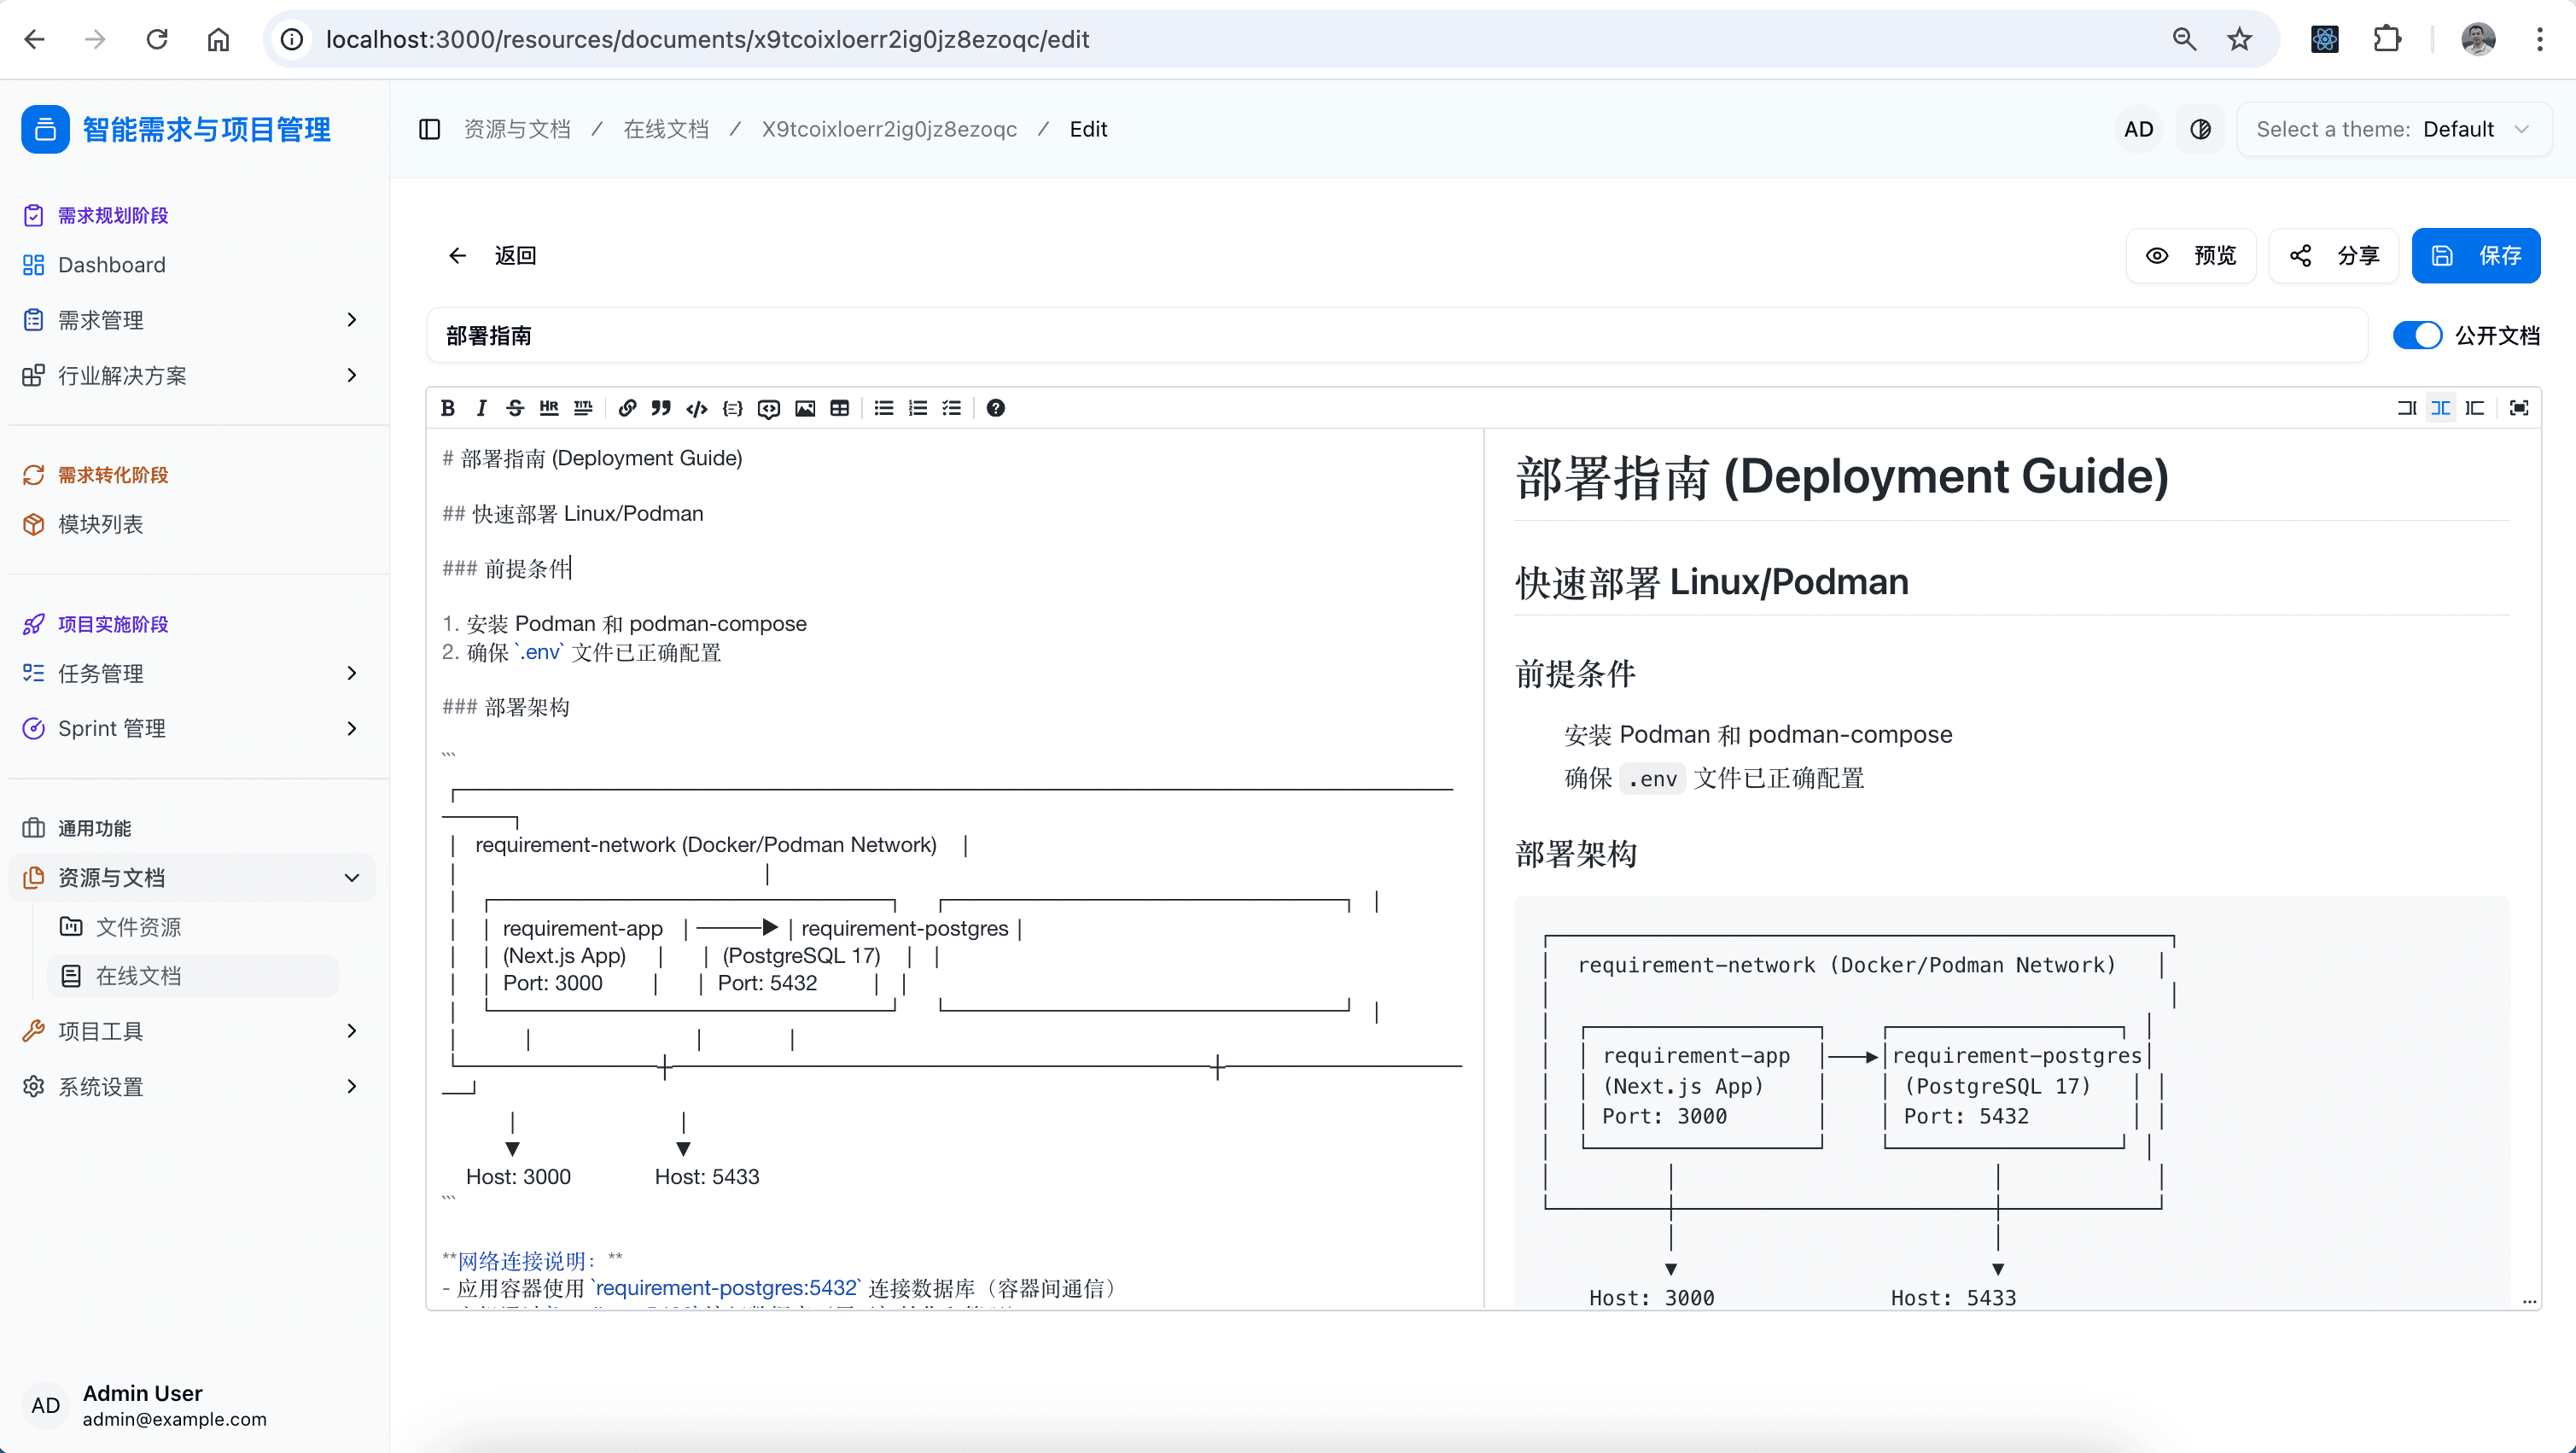Viewport: 2576px width, 1453px height.
Task: Insert an image using the toolbar icon
Action: (805, 408)
